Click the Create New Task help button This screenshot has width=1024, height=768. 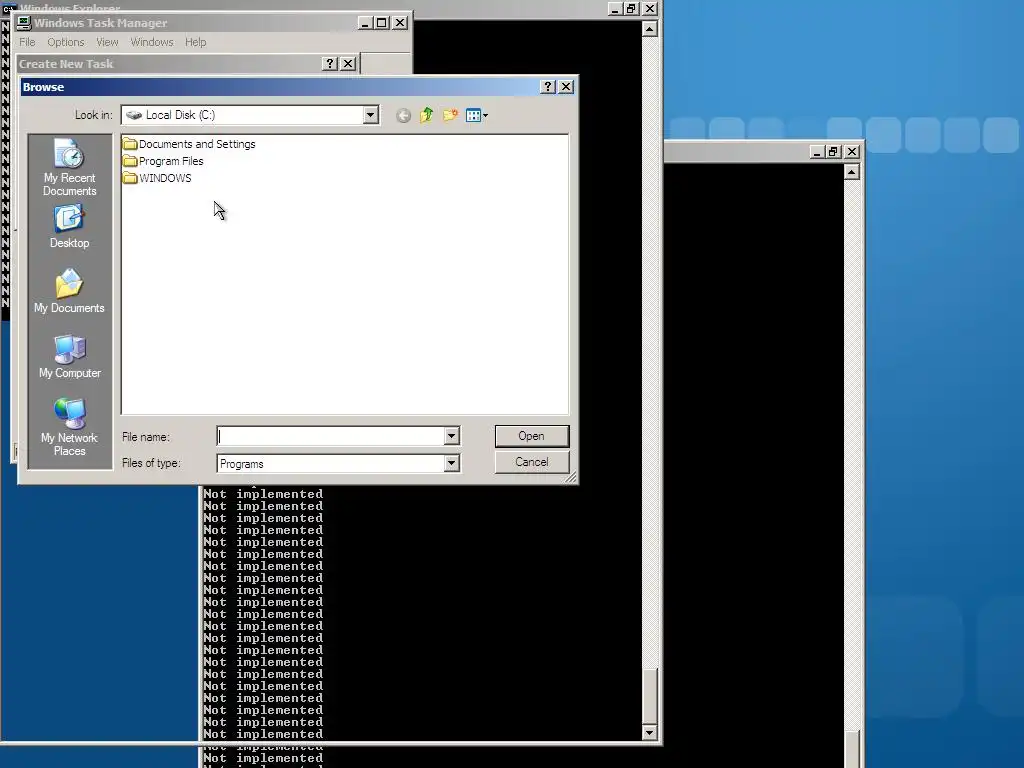pyautogui.click(x=330, y=63)
